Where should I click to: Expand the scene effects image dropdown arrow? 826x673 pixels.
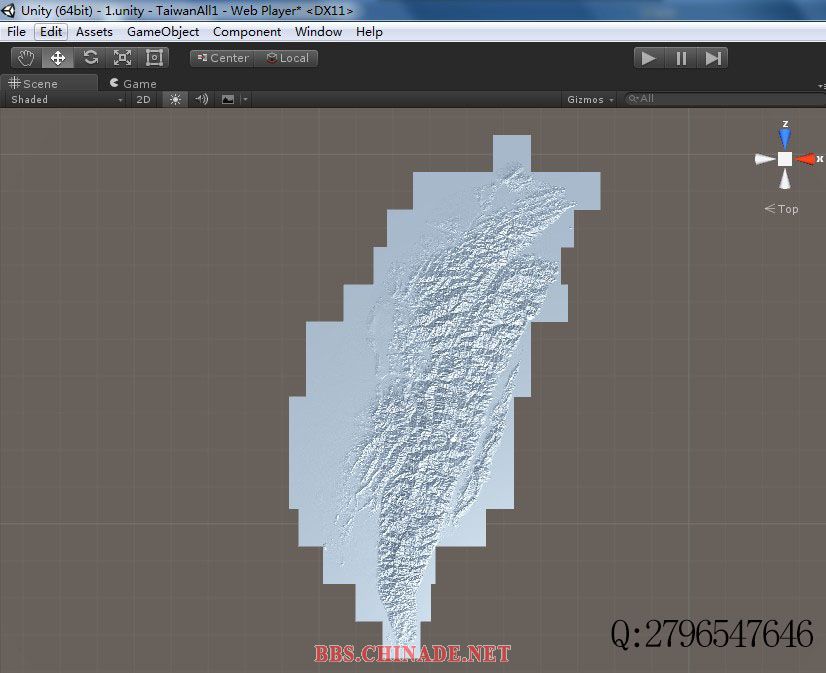point(245,99)
